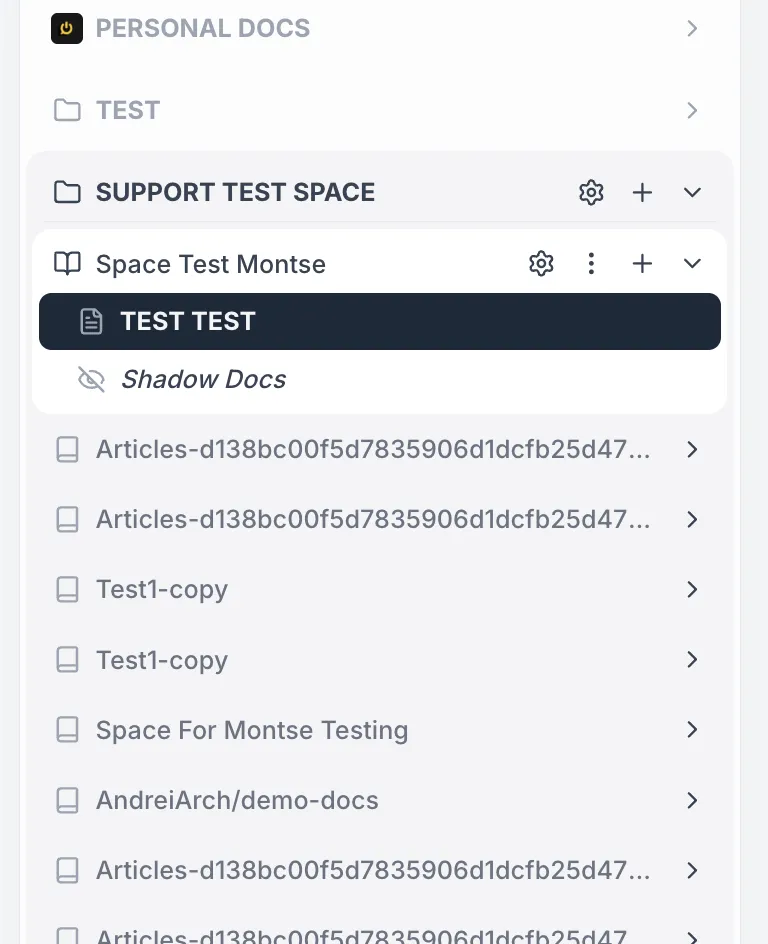Viewport: 768px width, 944px height.
Task: Expand Space For Montse Testing chevron
Action: (692, 730)
